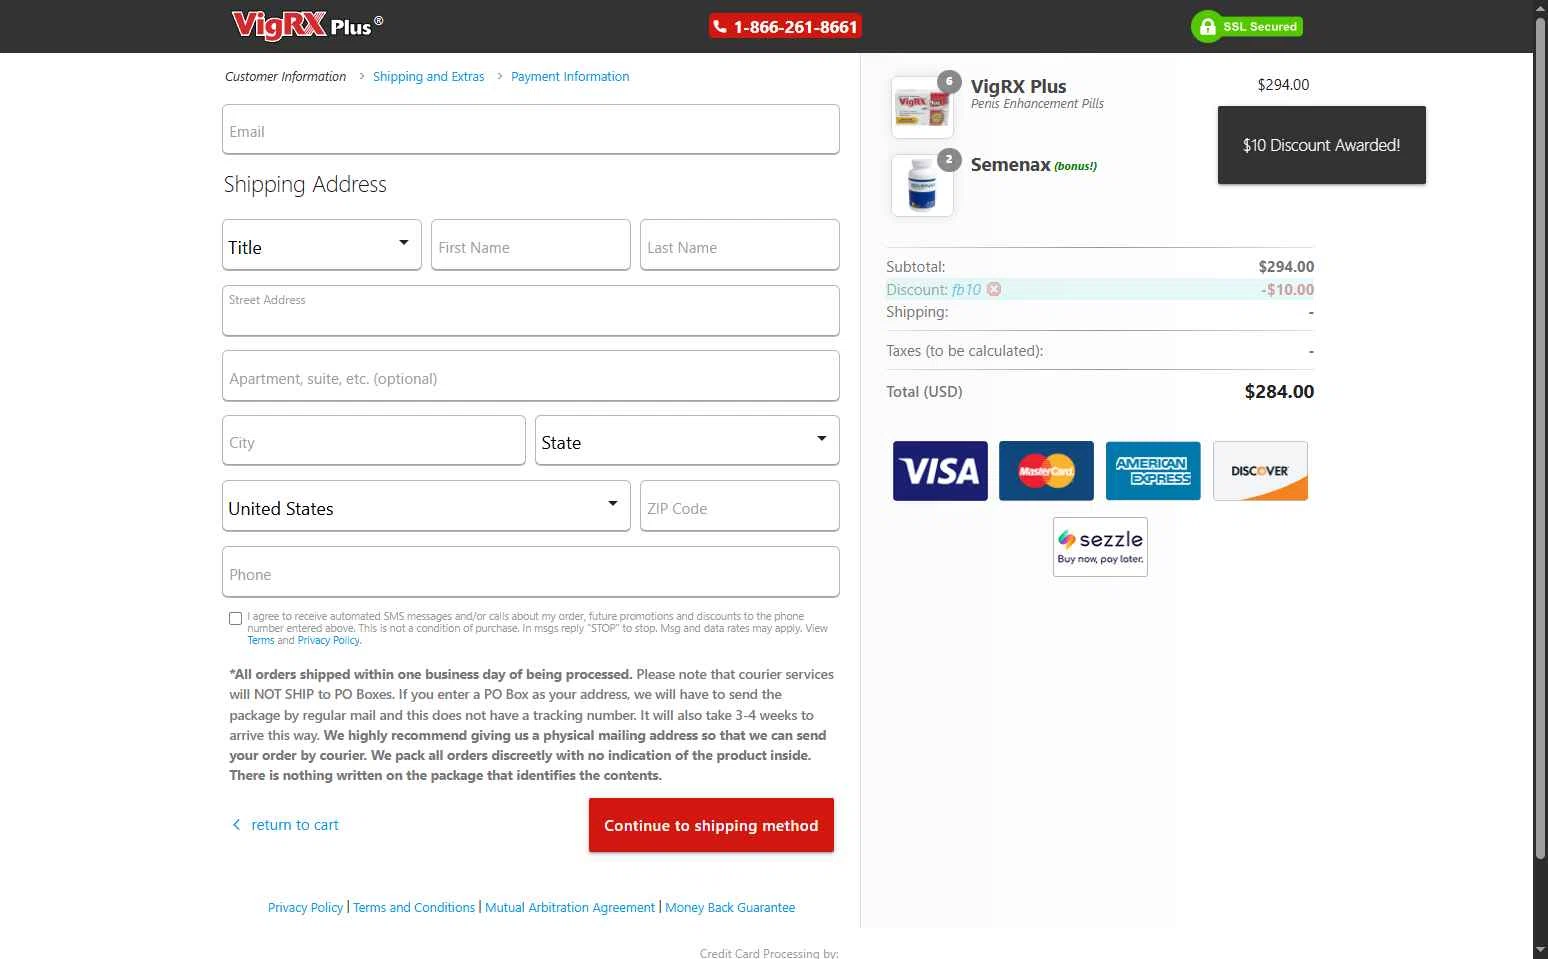1548x959 pixels.
Task: Focus the Street Address field
Action: point(530,311)
